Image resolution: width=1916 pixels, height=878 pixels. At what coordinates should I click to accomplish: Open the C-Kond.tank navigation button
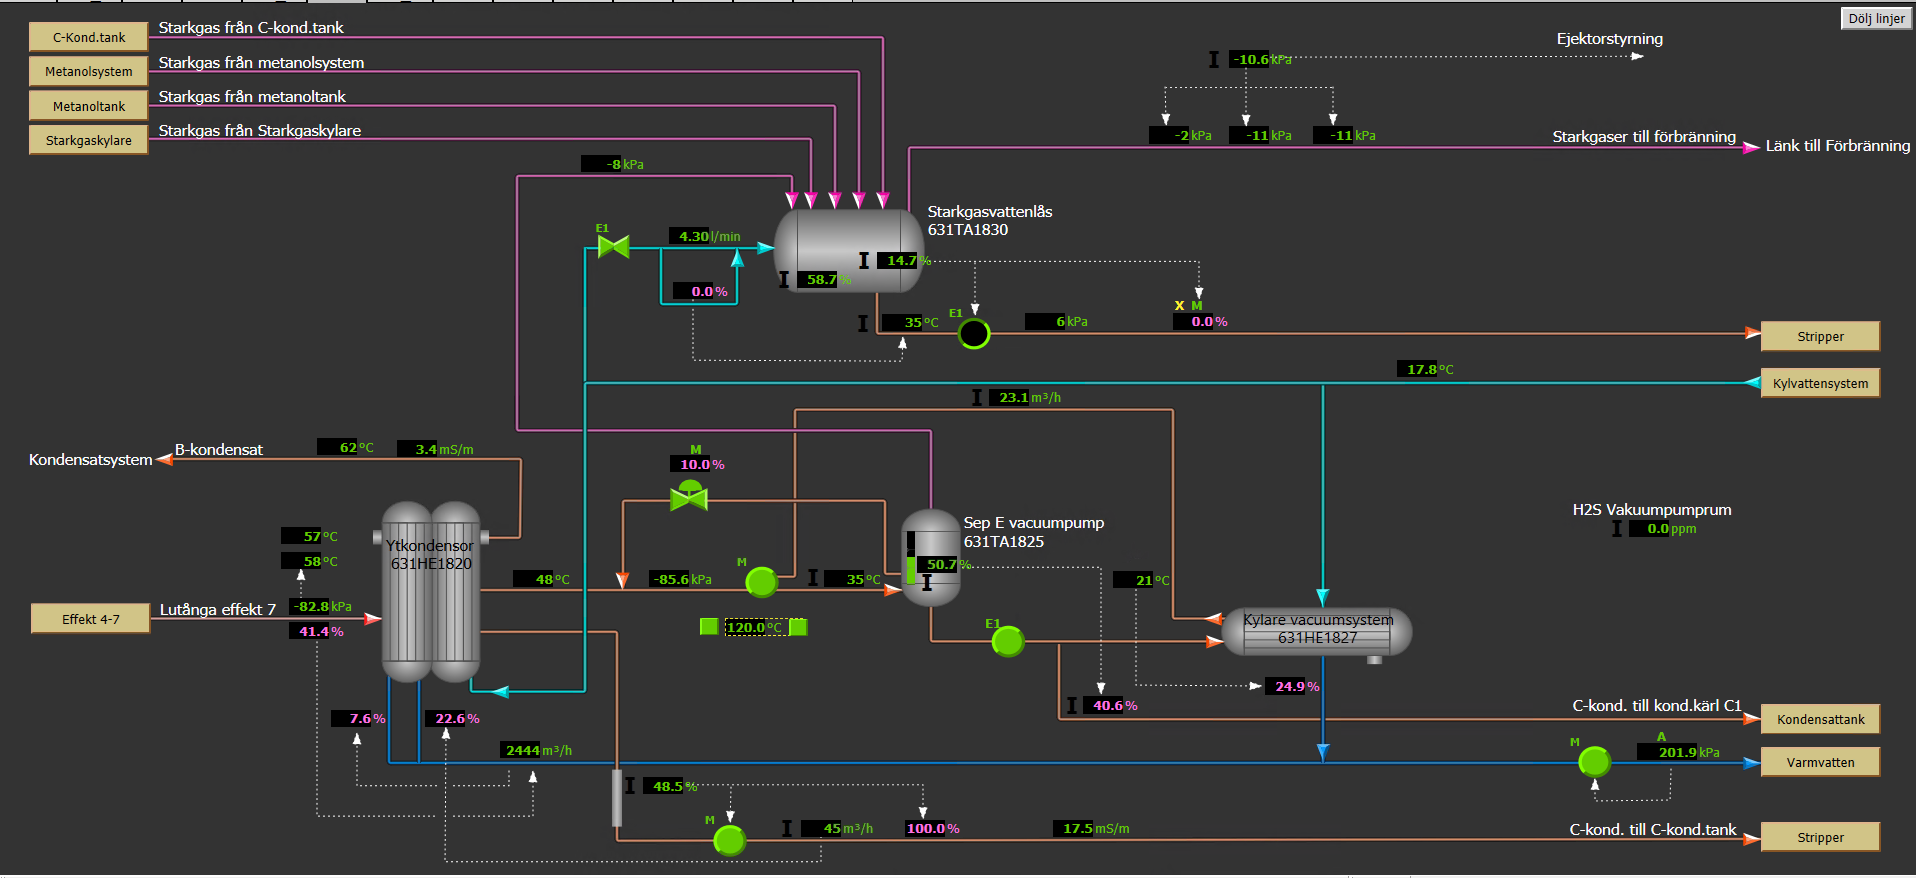pyautogui.click(x=89, y=38)
